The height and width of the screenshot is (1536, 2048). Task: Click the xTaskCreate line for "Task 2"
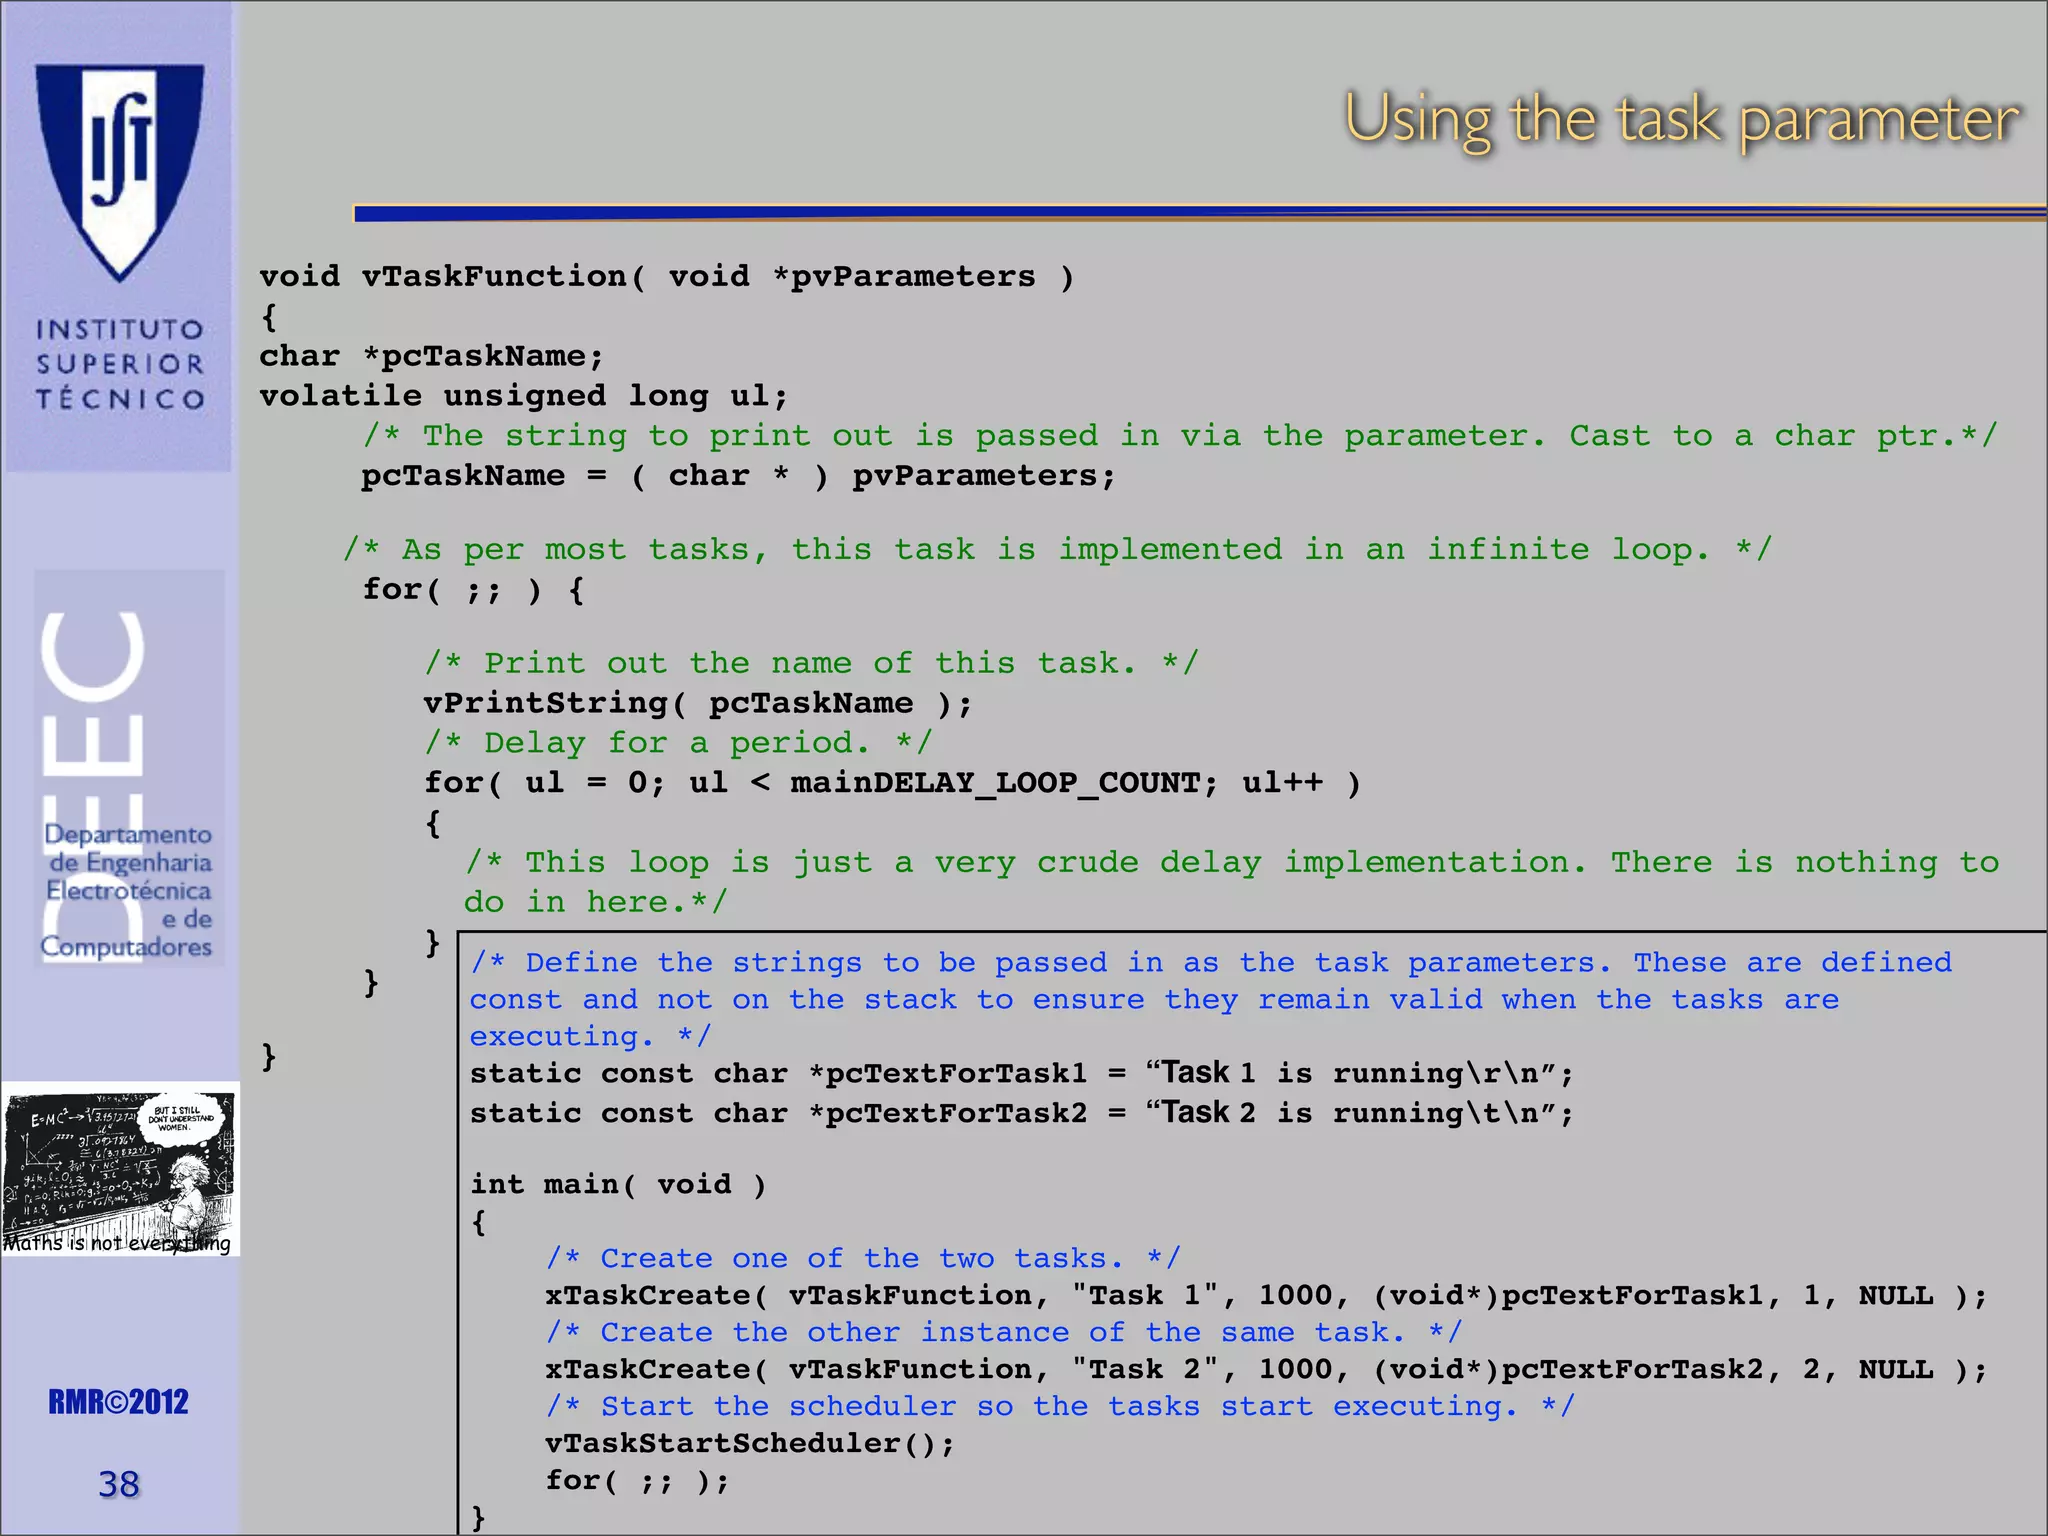tap(1267, 1369)
